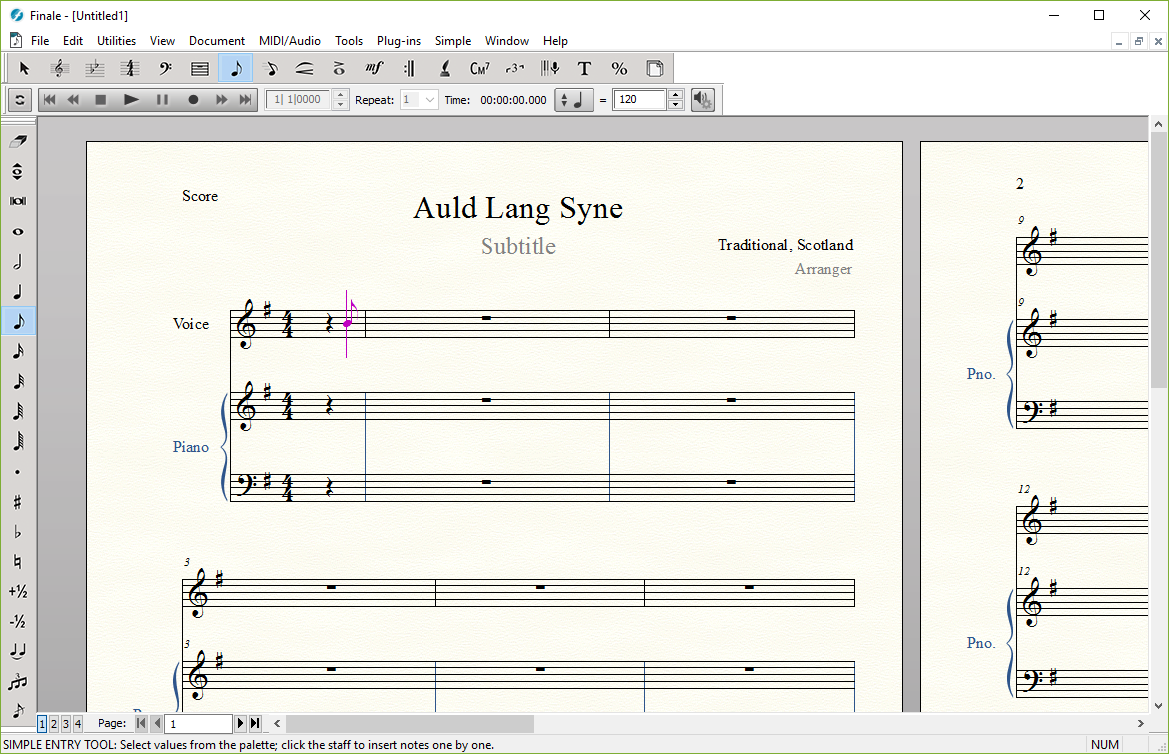Select the double whole note duration
1169x754 pixels.
(x=18, y=201)
